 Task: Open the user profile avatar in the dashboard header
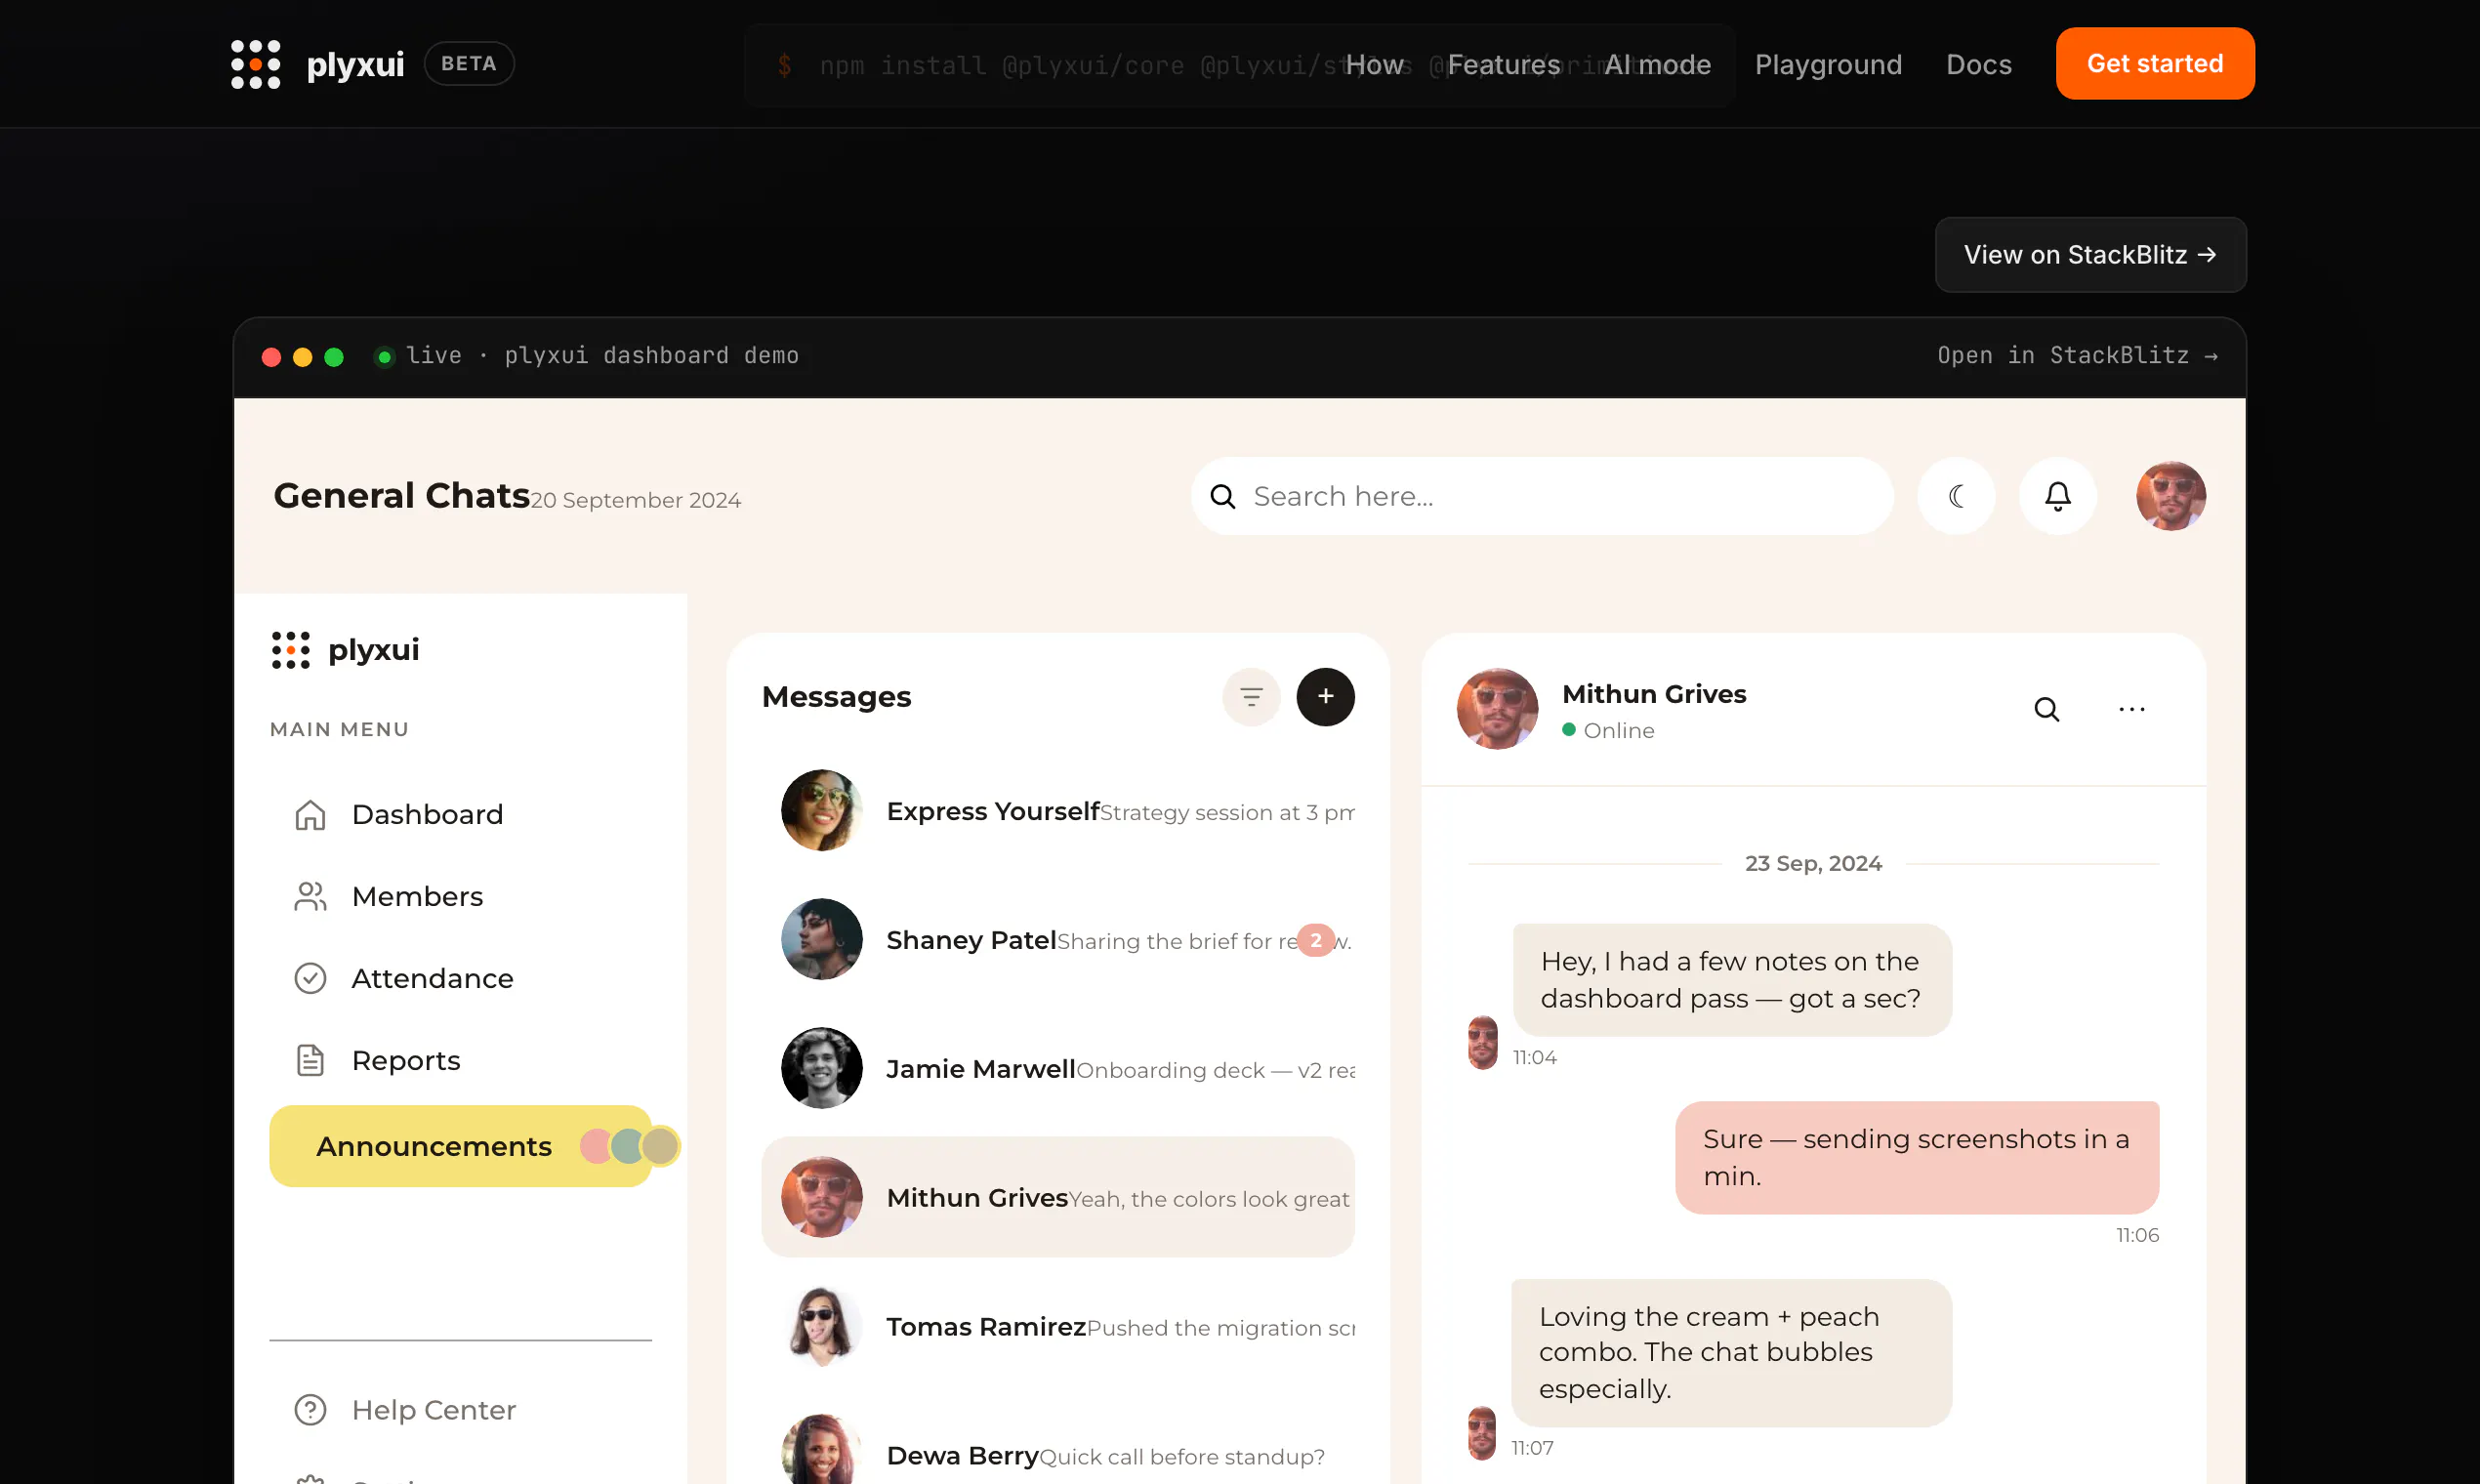tap(2170, 496)
